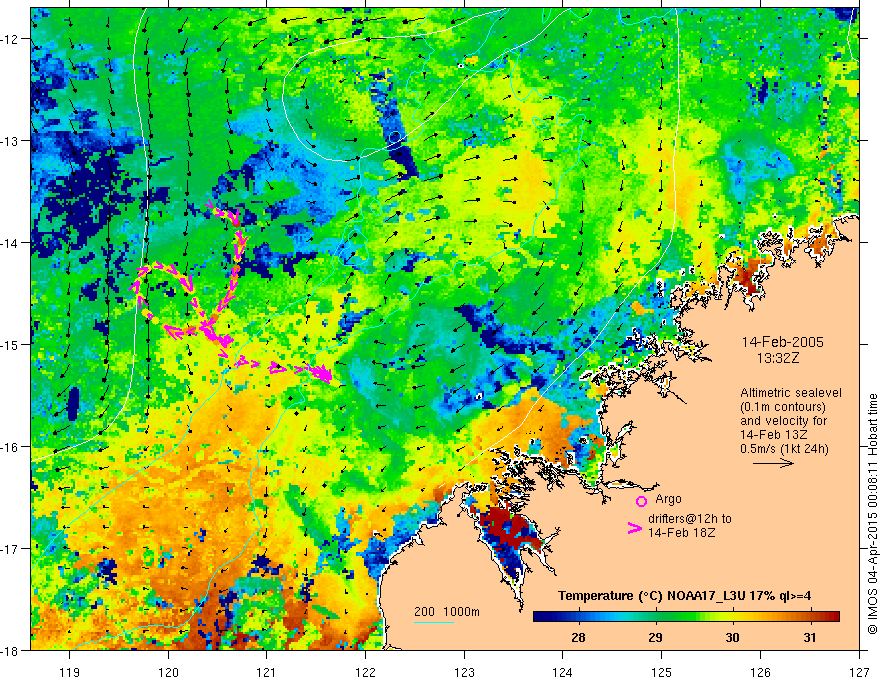Click the longitude axis label 122
Viewport: 880px width, 680px height.
[365, 672]
